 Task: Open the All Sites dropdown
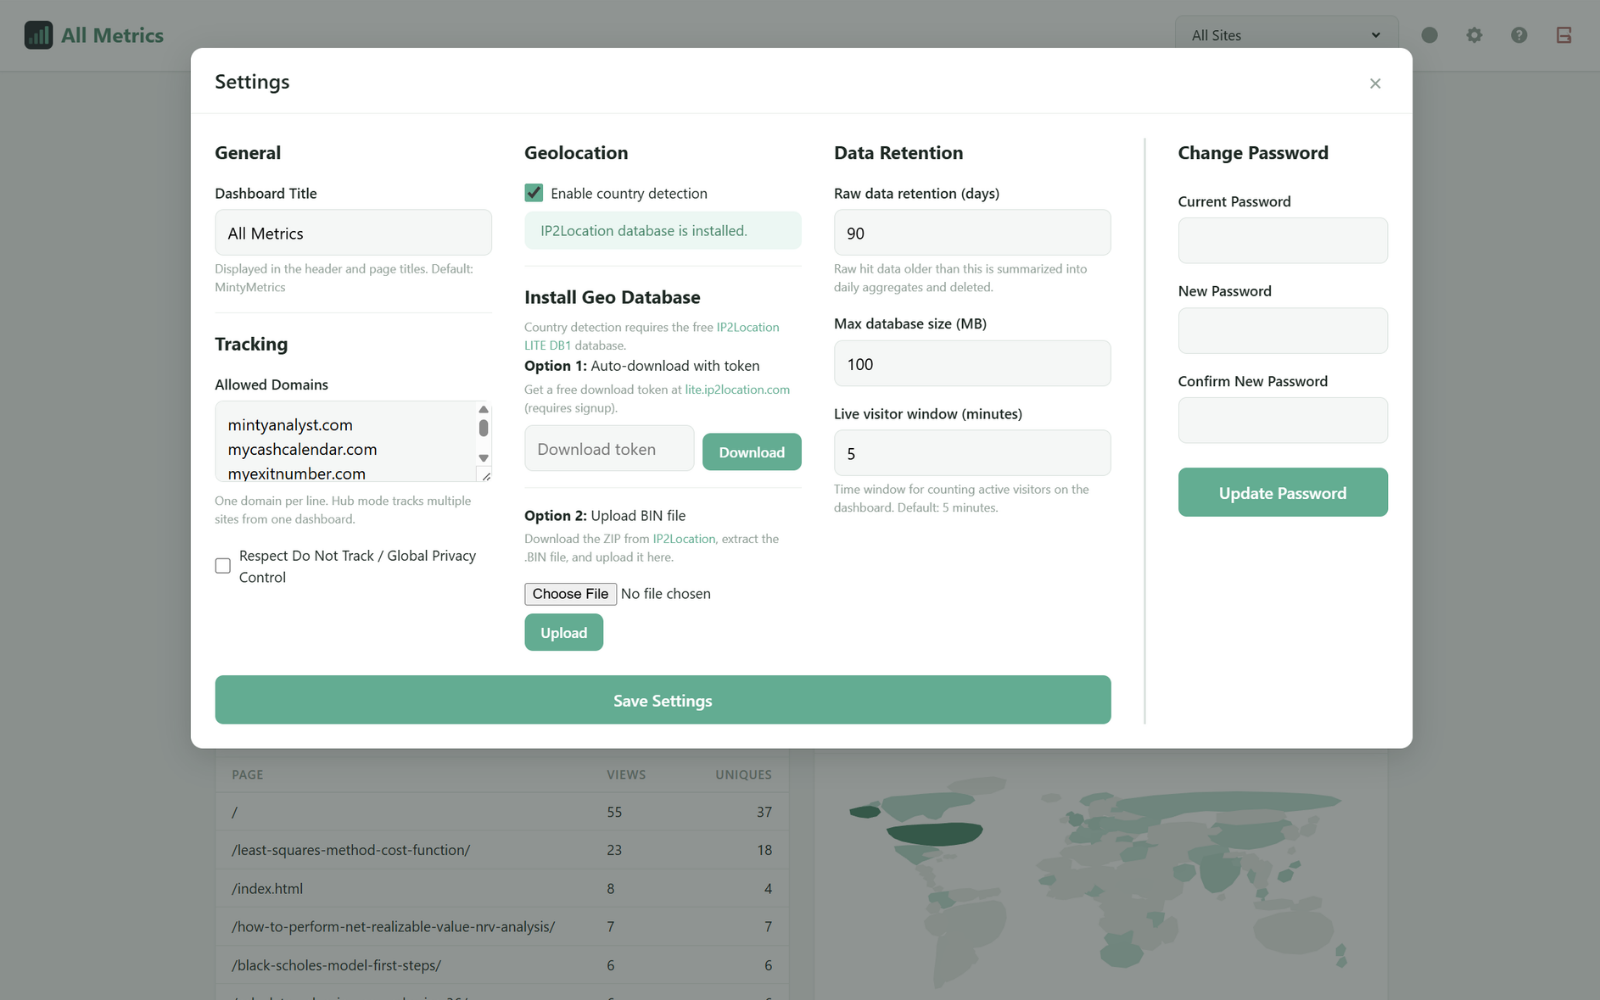click(1286, 35)
